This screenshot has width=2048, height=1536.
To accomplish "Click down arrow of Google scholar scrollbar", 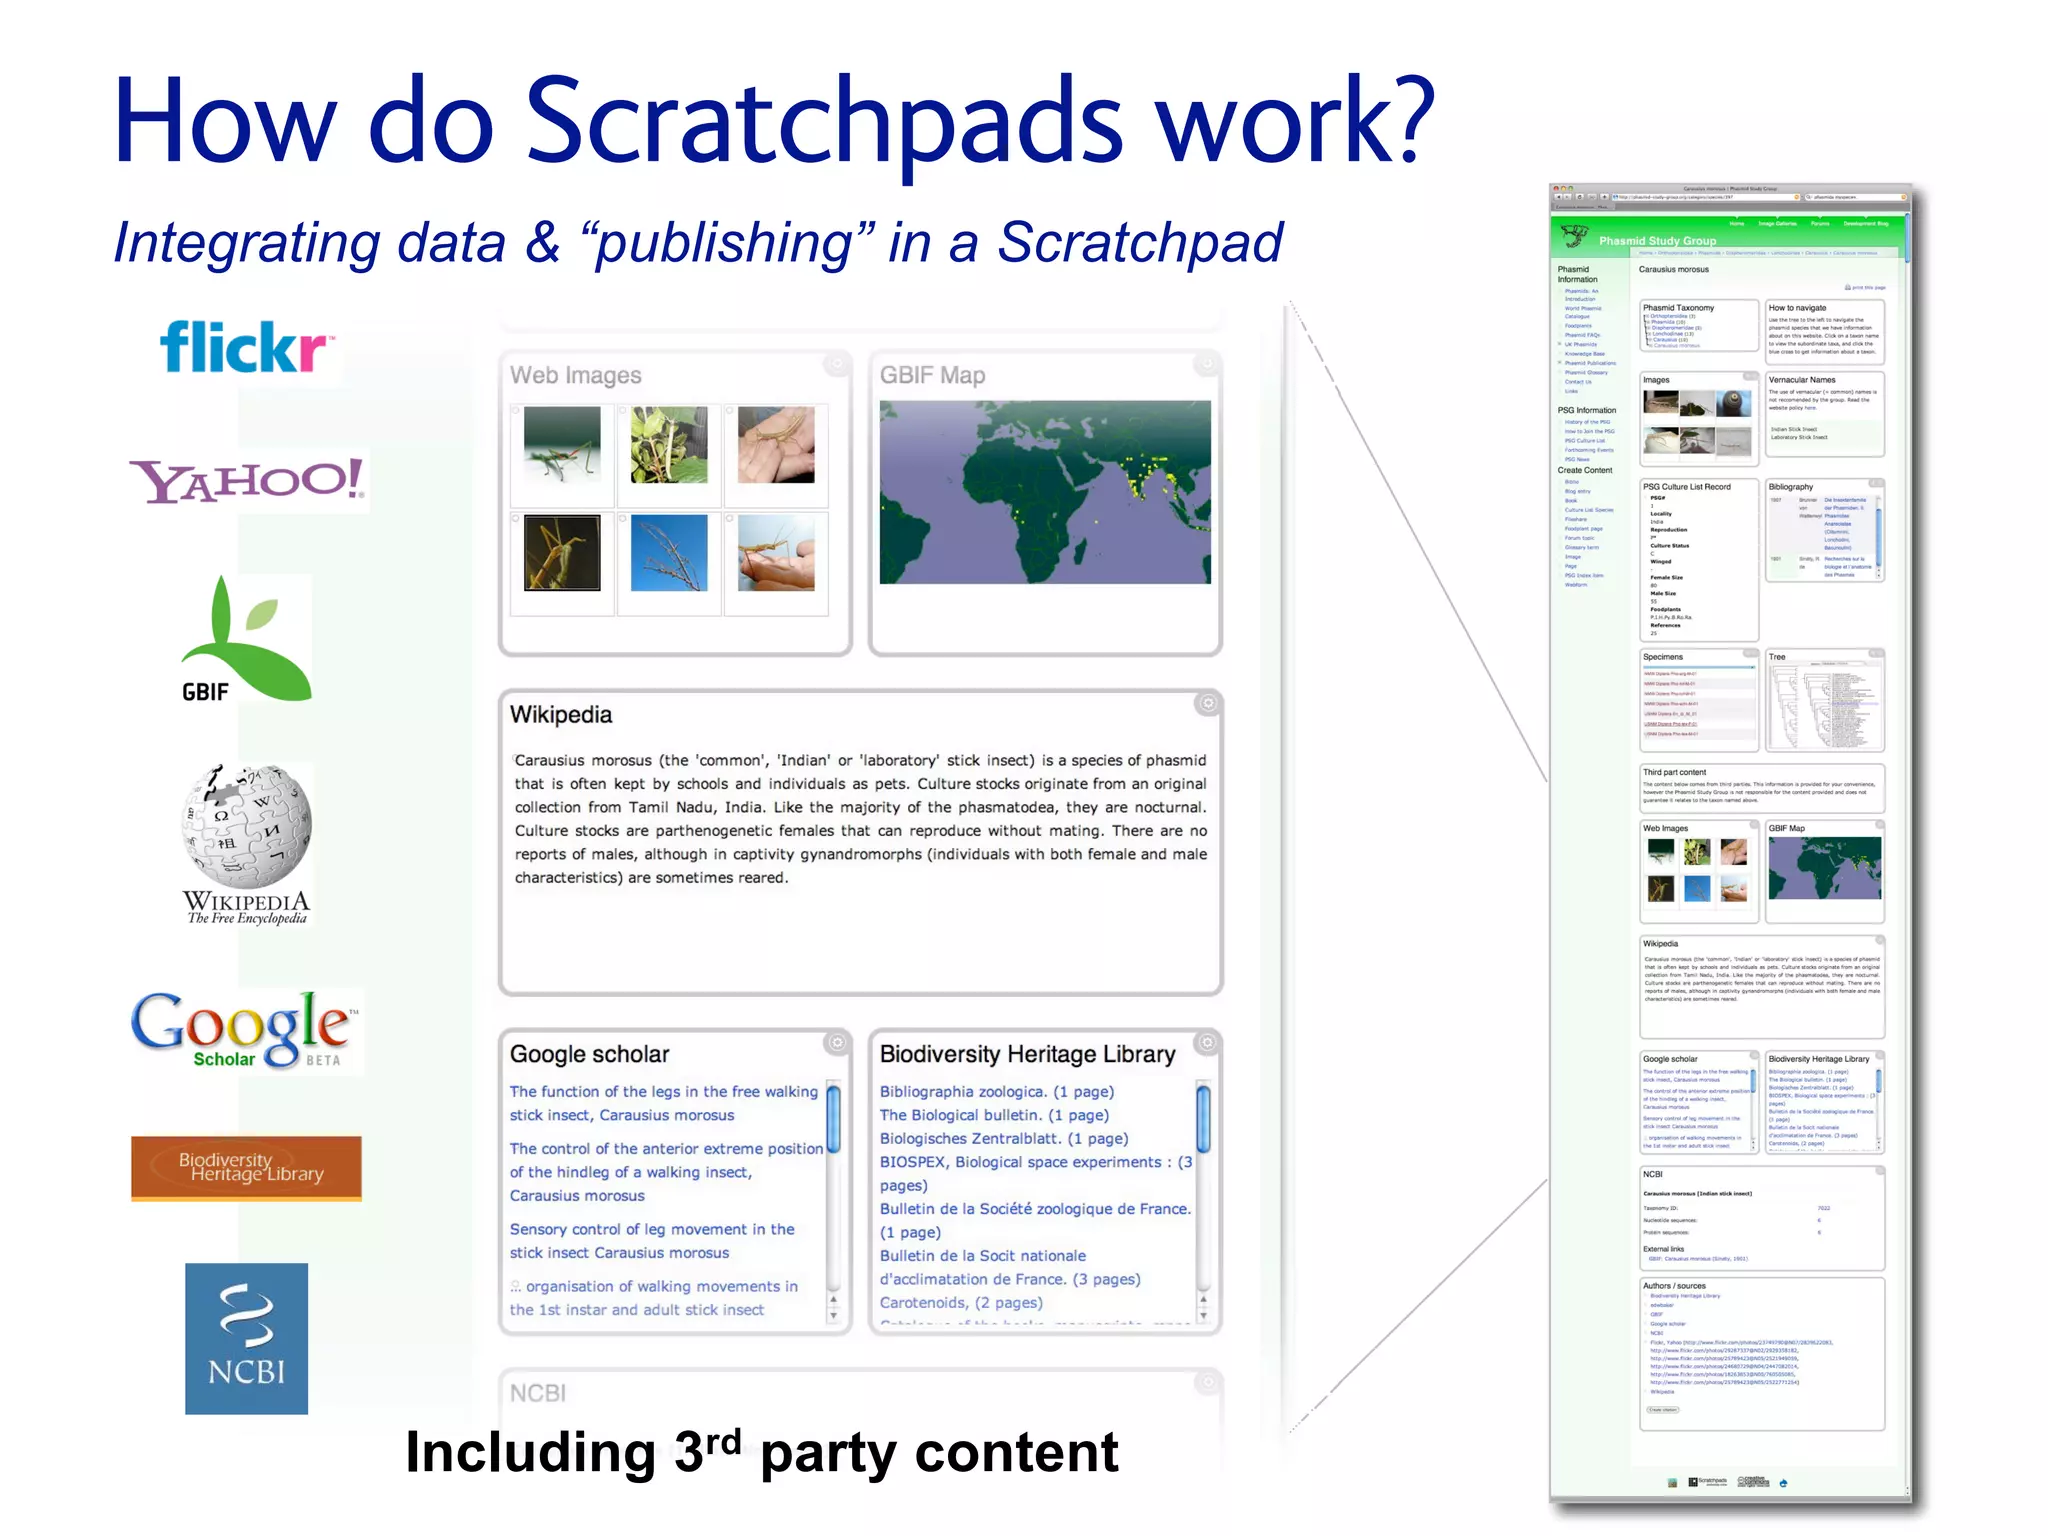I will coord(833,1316).
